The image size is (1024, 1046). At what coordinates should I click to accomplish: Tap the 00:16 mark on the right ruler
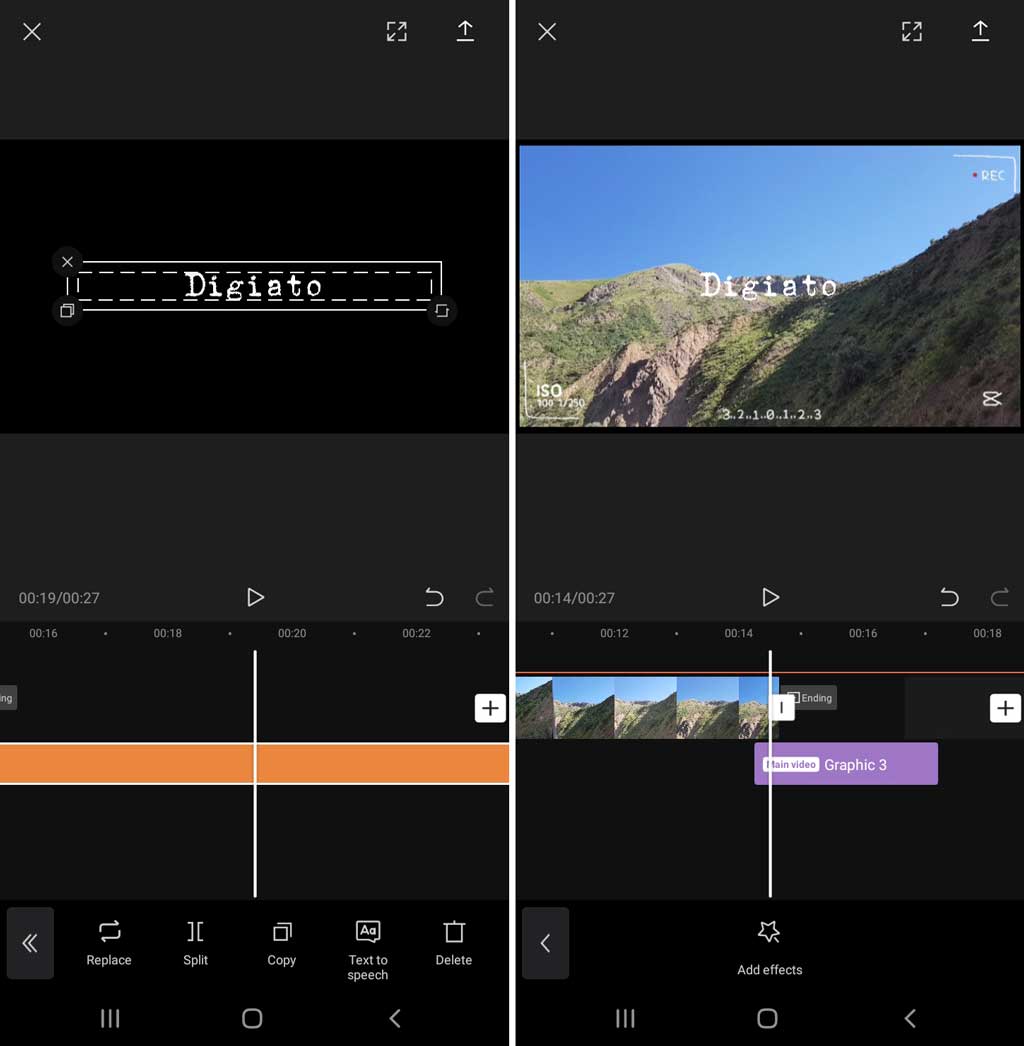(863, 633)
